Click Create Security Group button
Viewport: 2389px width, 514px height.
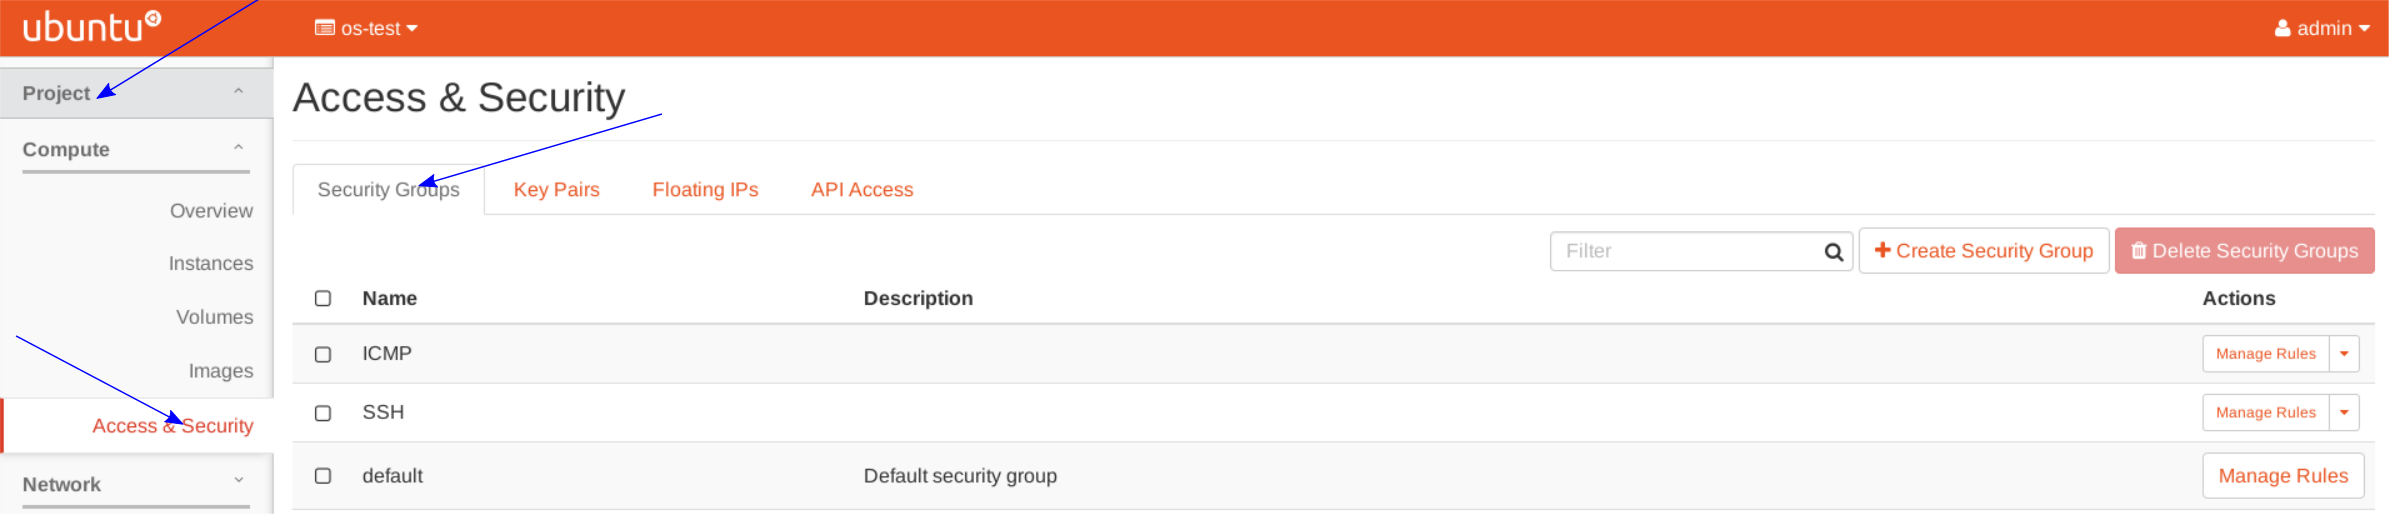tap(1983, 251)
